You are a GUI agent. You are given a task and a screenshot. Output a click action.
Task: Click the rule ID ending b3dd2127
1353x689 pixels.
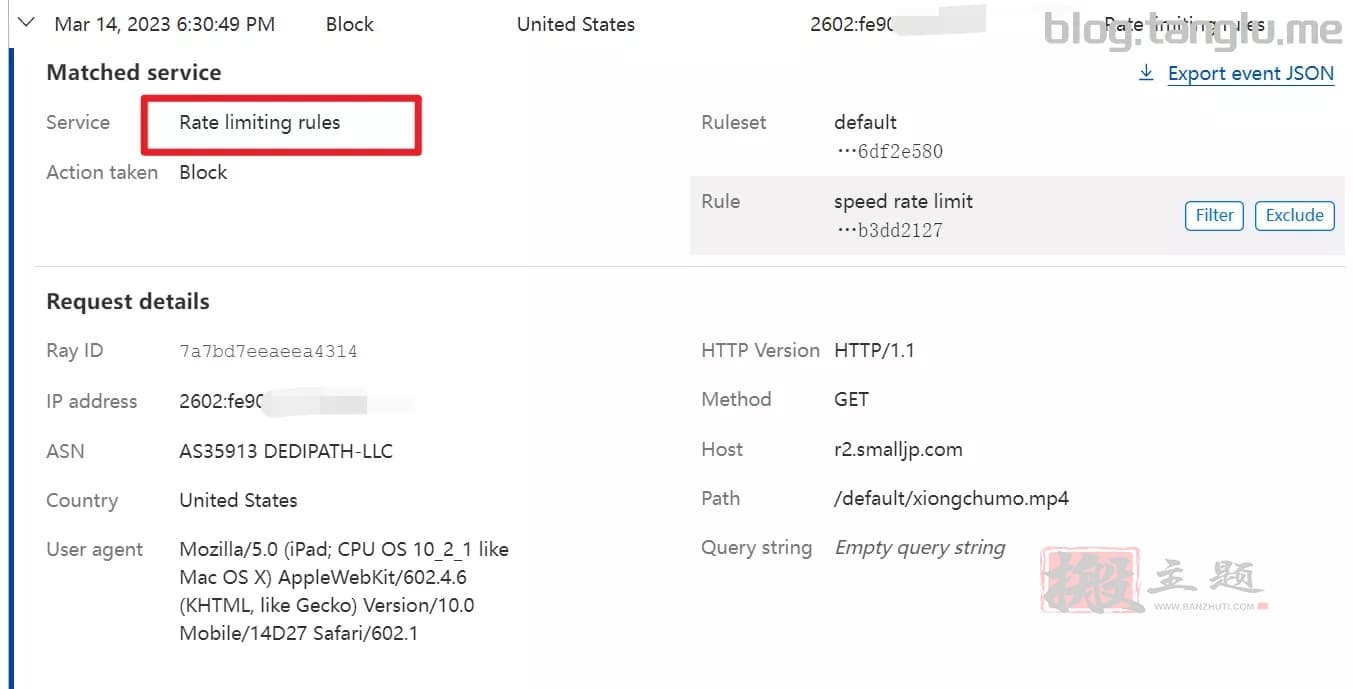(890, 230)
